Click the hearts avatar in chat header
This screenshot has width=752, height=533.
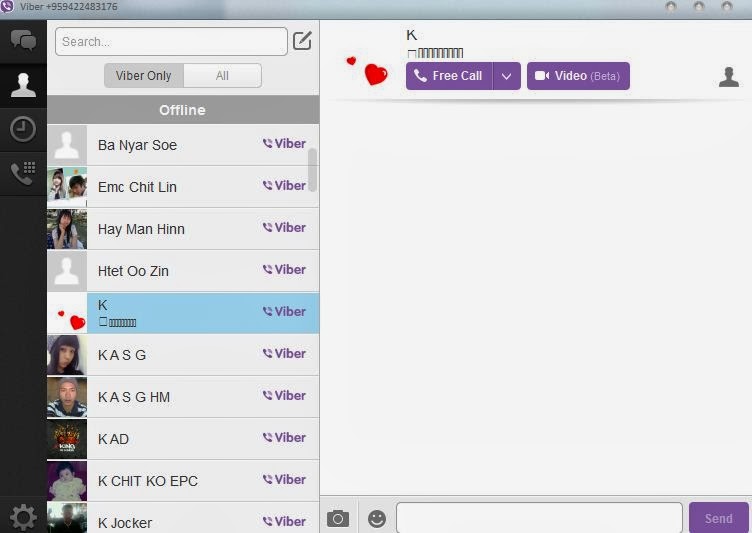click(367, 71)
